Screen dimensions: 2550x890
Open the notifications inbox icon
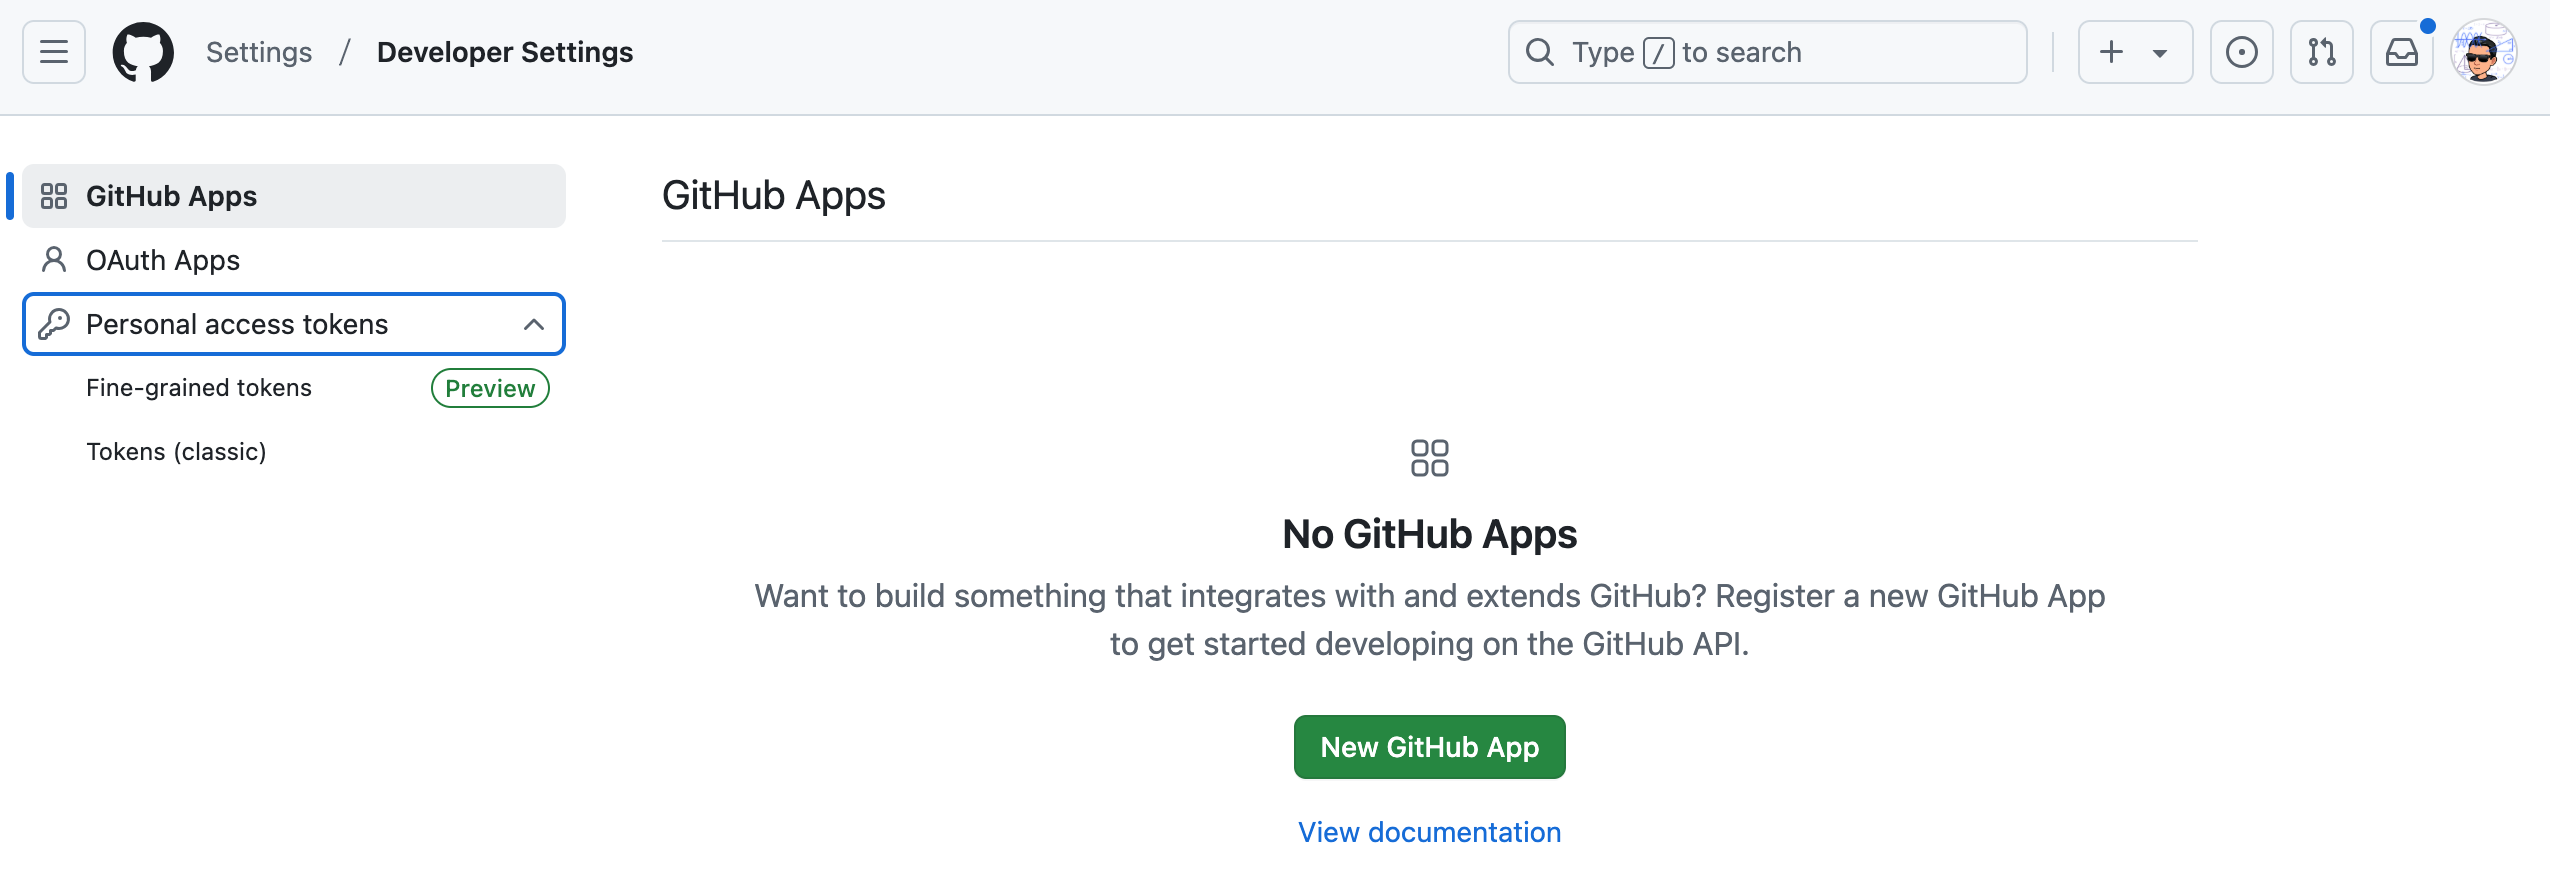click(2401, 52)
